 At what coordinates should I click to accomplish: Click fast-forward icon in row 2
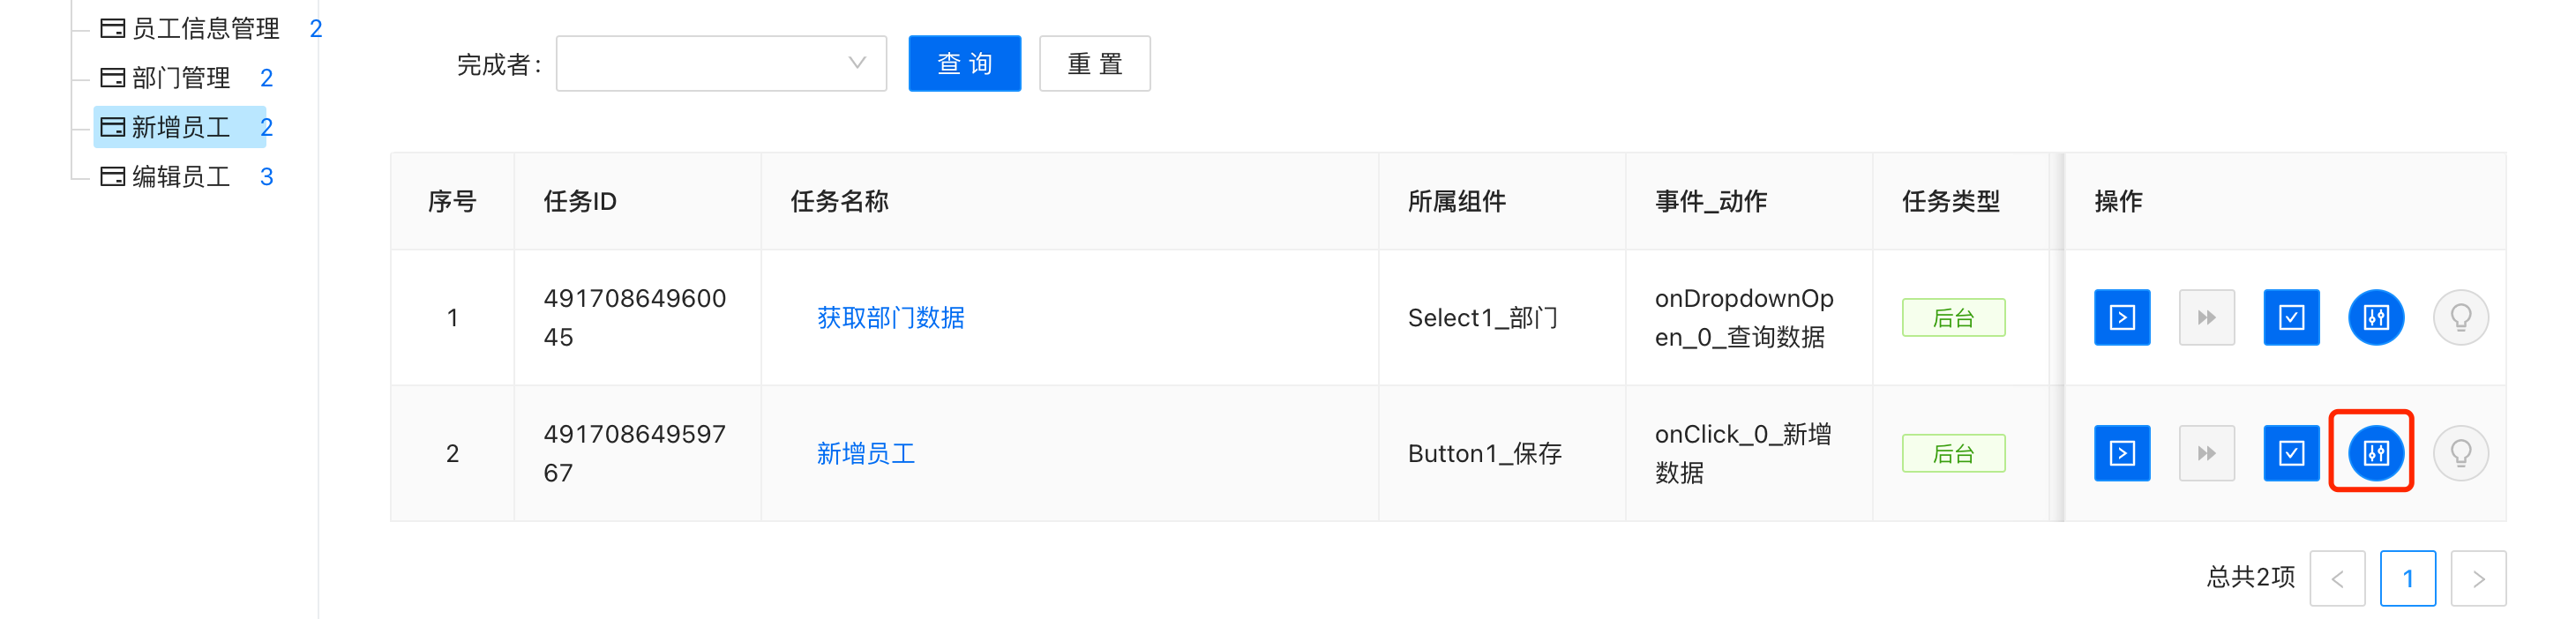pos(2206,454)
